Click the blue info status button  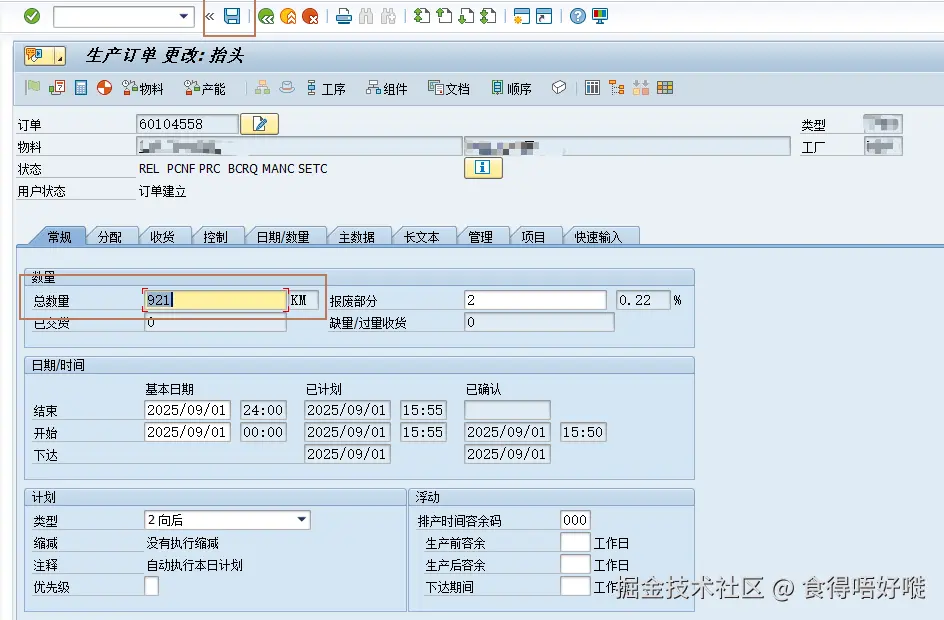tap(483, 168)
